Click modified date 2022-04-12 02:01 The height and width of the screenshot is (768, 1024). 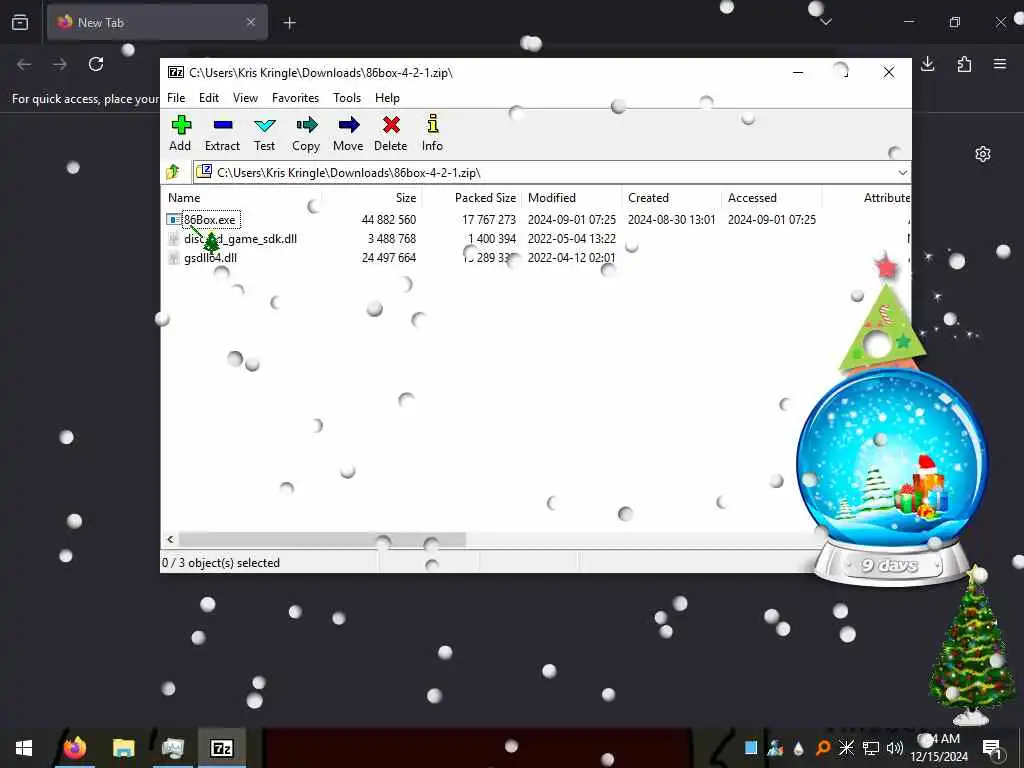point(571,258)
